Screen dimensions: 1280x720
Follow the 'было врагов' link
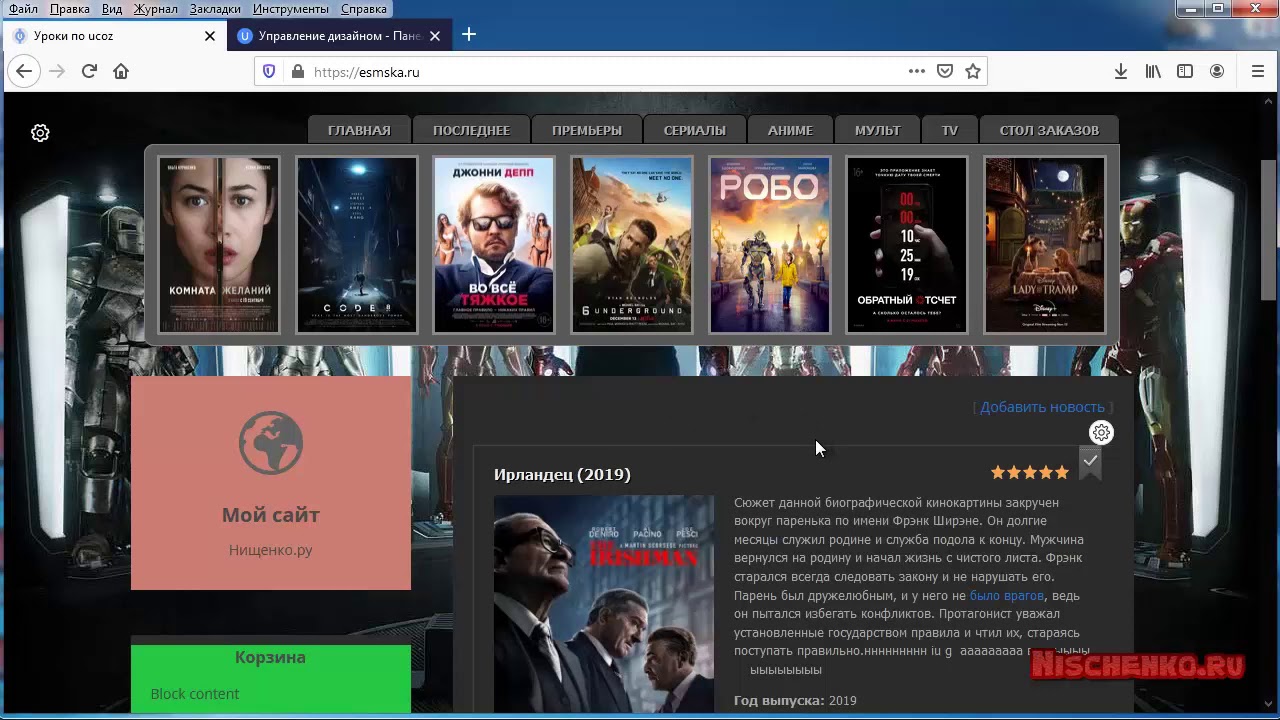tap(1007, 595)
